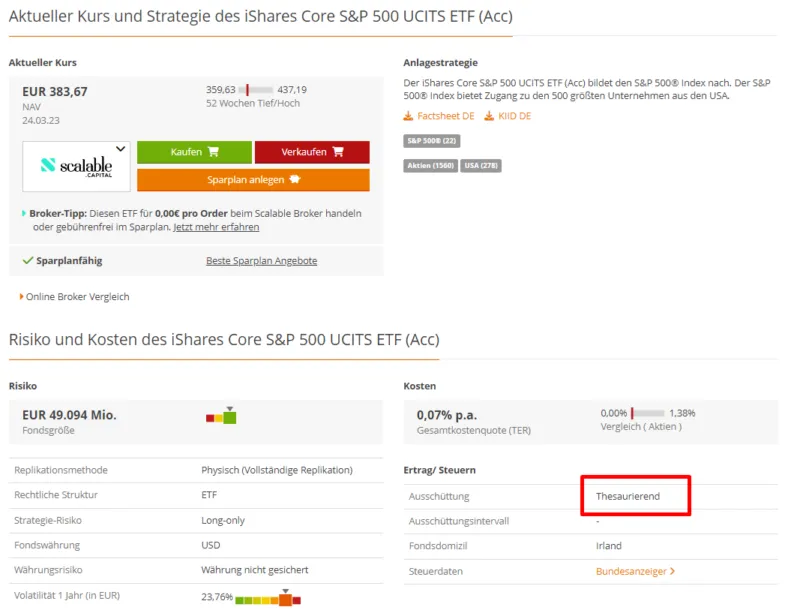
Task: Select the USA (278) tag
Action: pyautogui.click(x=480, y=165)
